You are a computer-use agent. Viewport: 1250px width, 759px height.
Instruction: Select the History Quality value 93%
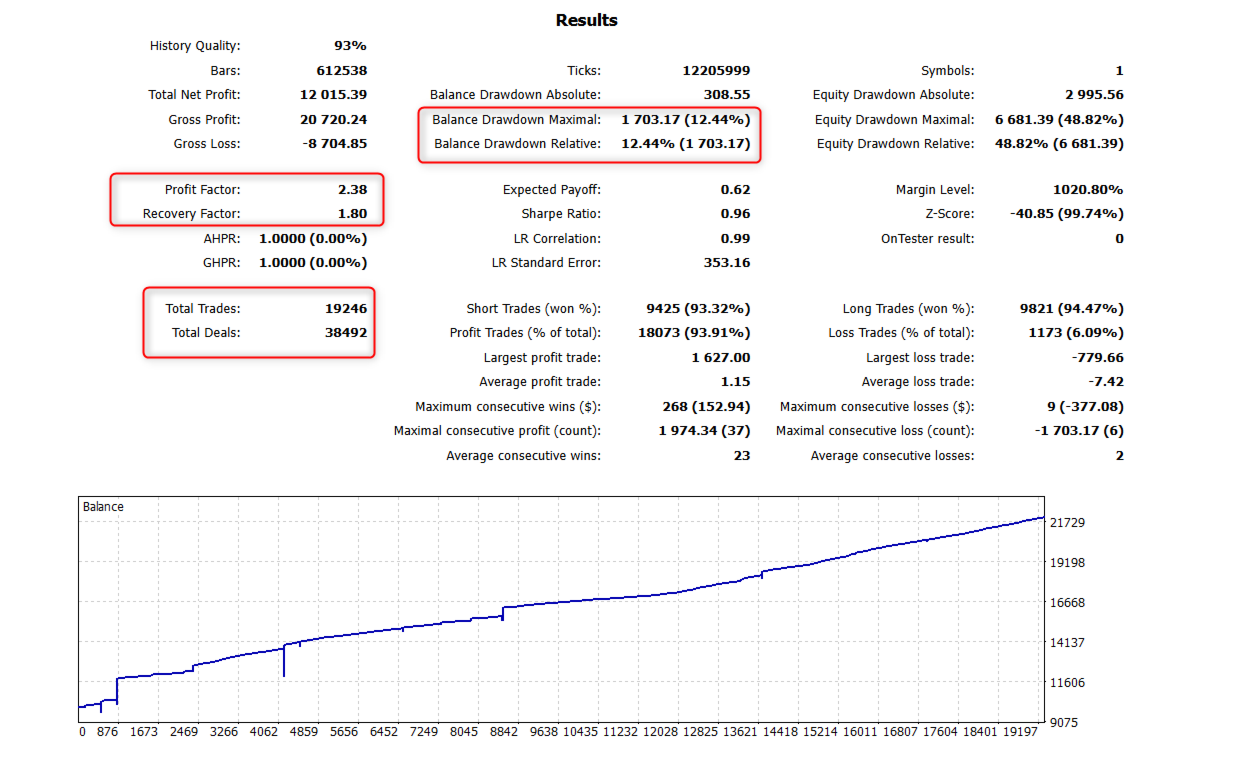point(350,46)
